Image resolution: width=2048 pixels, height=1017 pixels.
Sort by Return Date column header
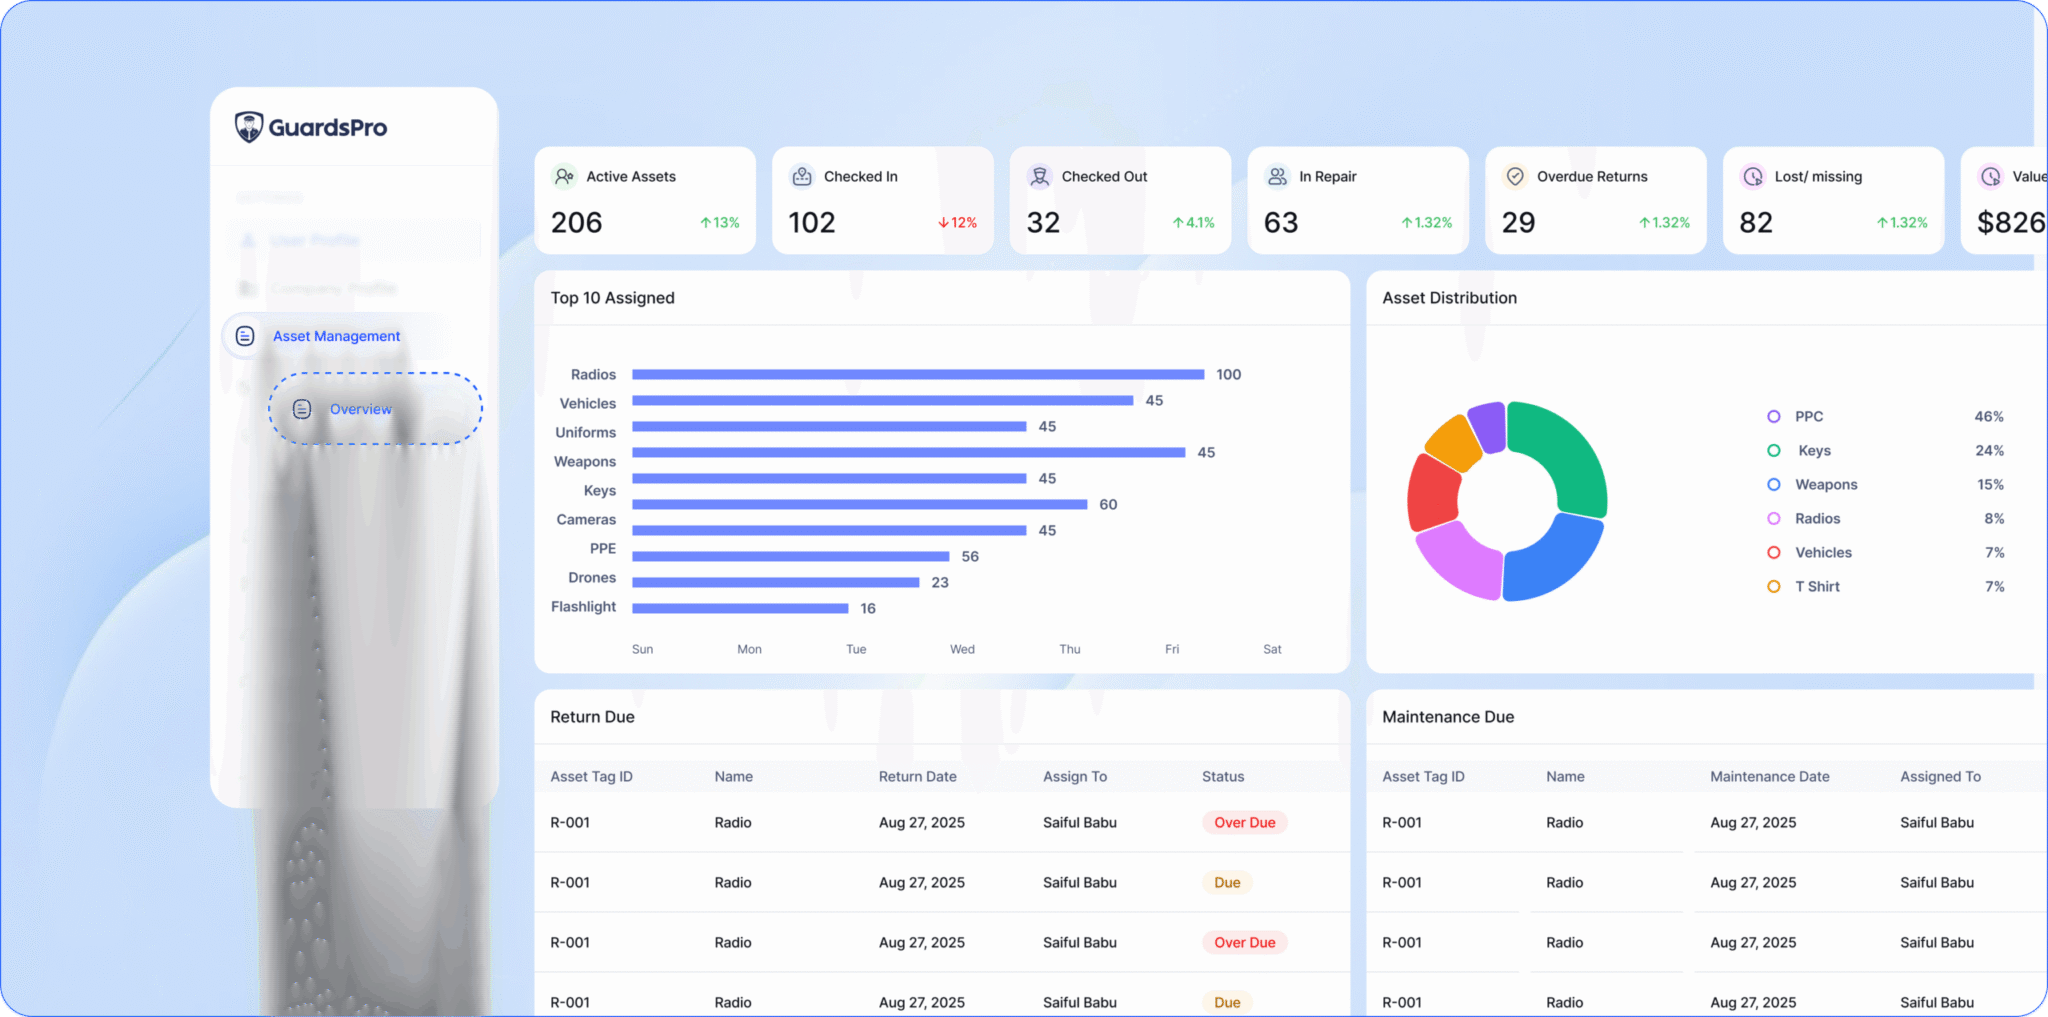coord(917,776)
